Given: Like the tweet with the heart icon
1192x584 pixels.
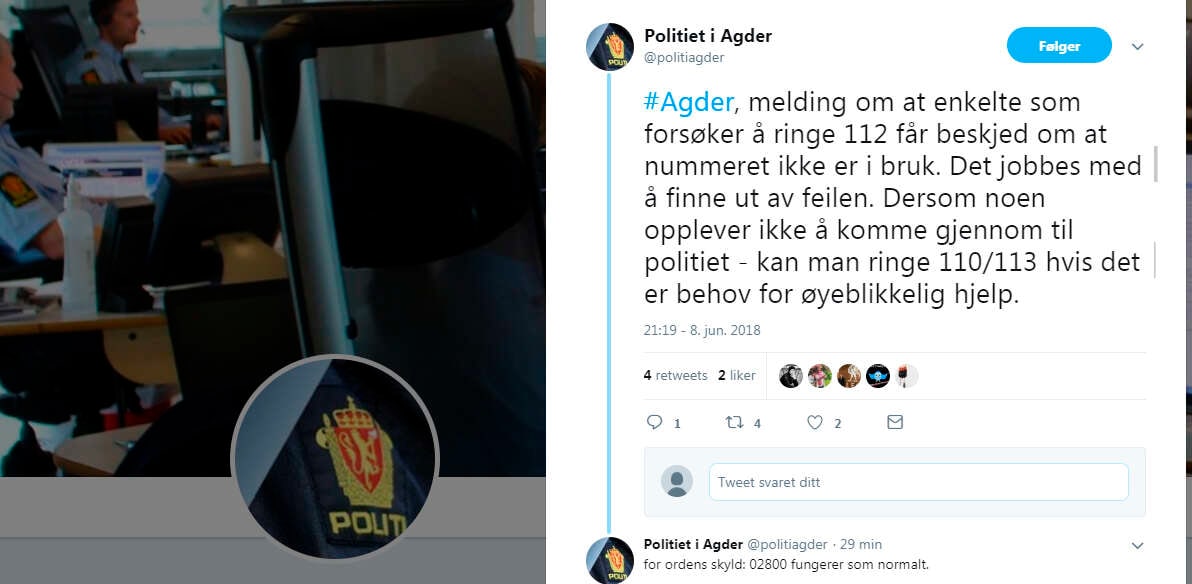Looking at the screenshot, I should (x=815, y=422).
